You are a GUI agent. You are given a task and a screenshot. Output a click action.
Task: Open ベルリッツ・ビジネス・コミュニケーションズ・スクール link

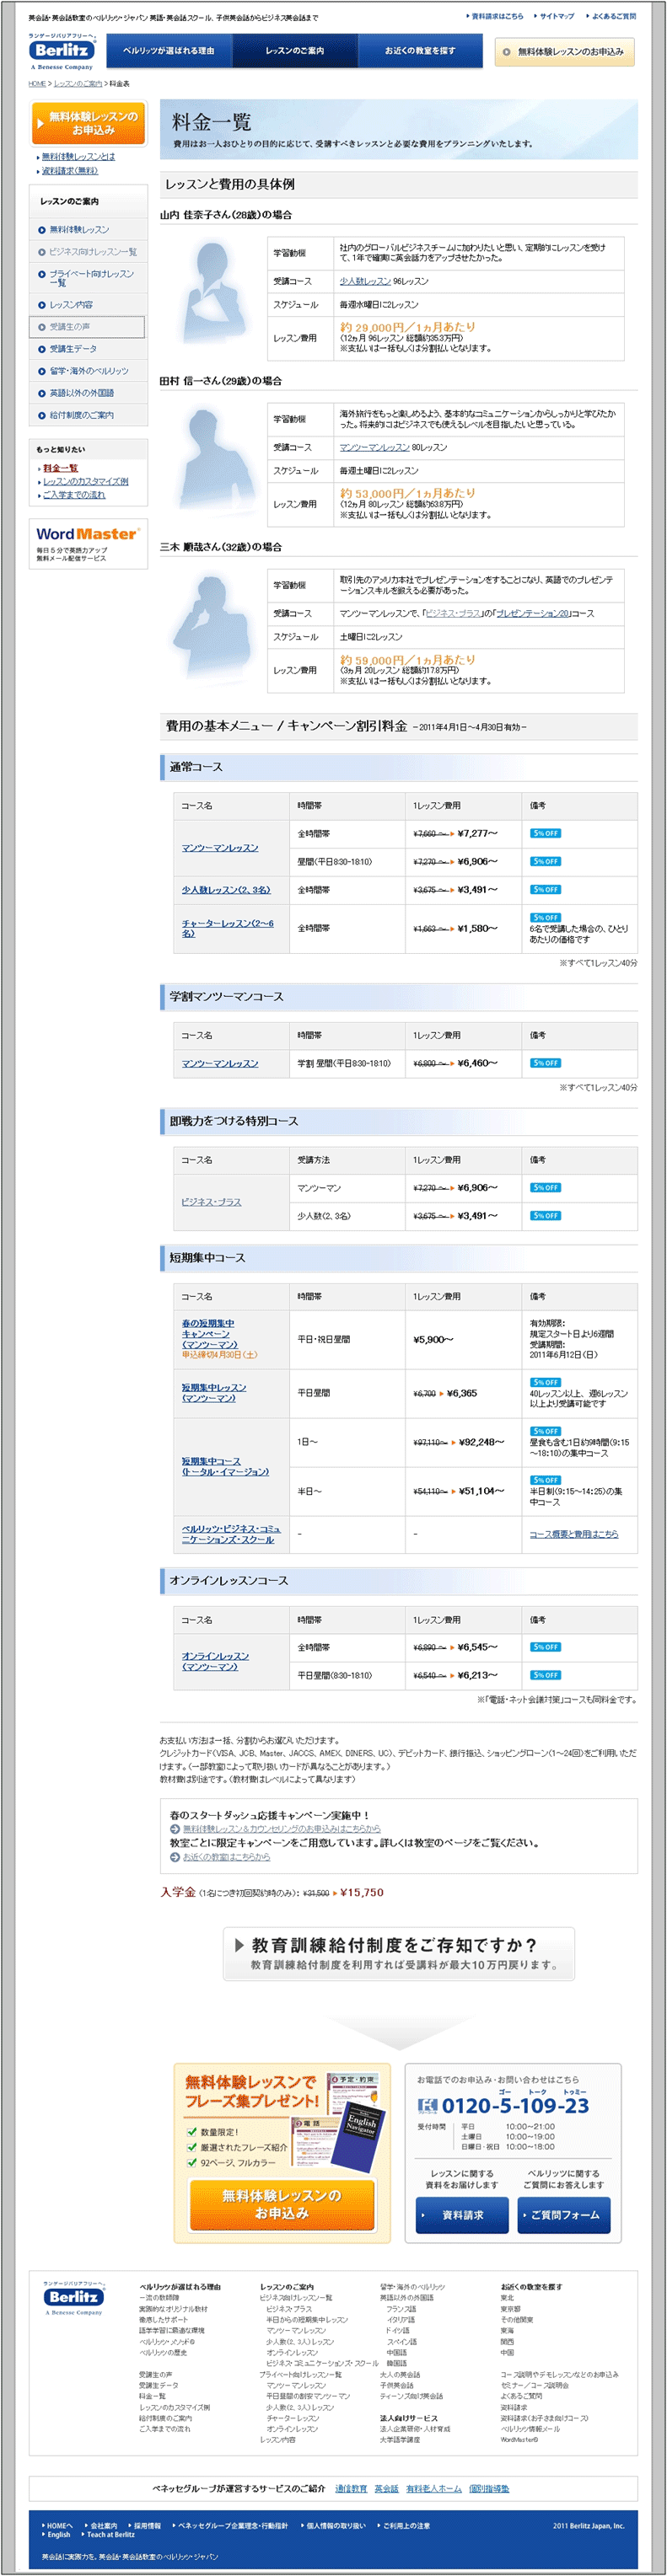click(231, 1534)
